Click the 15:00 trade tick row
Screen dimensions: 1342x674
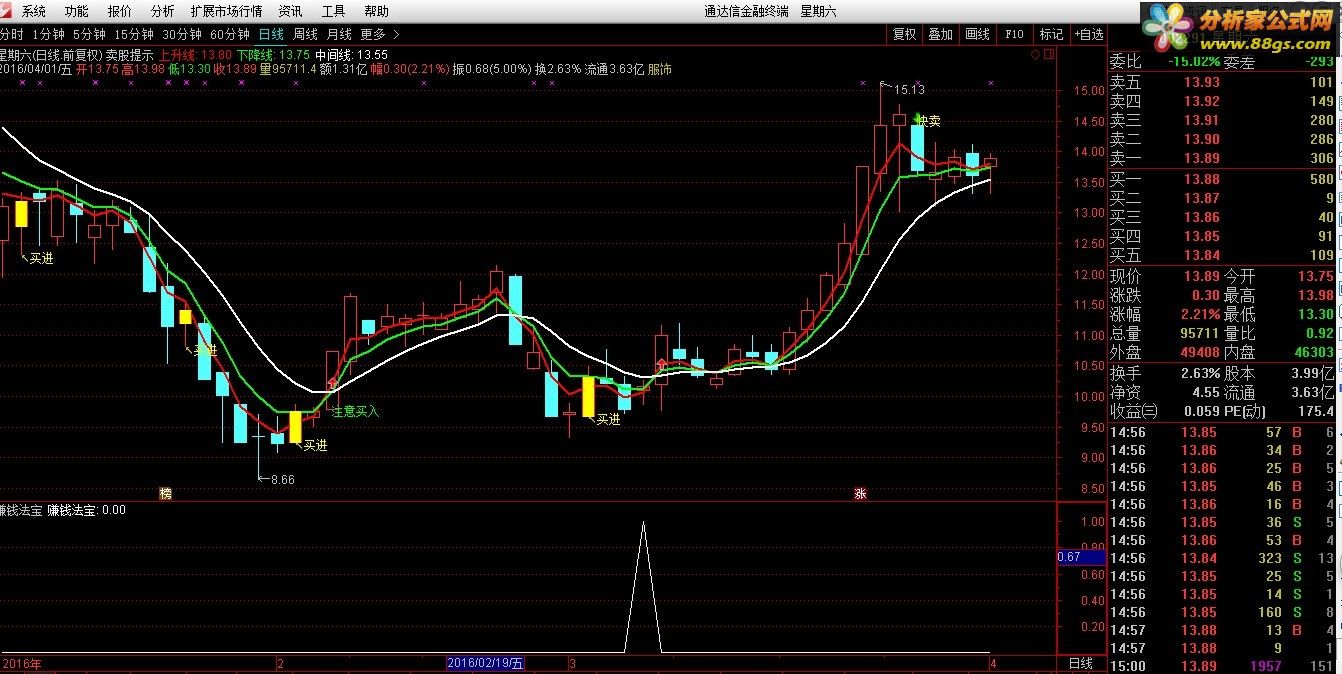[1222, 666]
